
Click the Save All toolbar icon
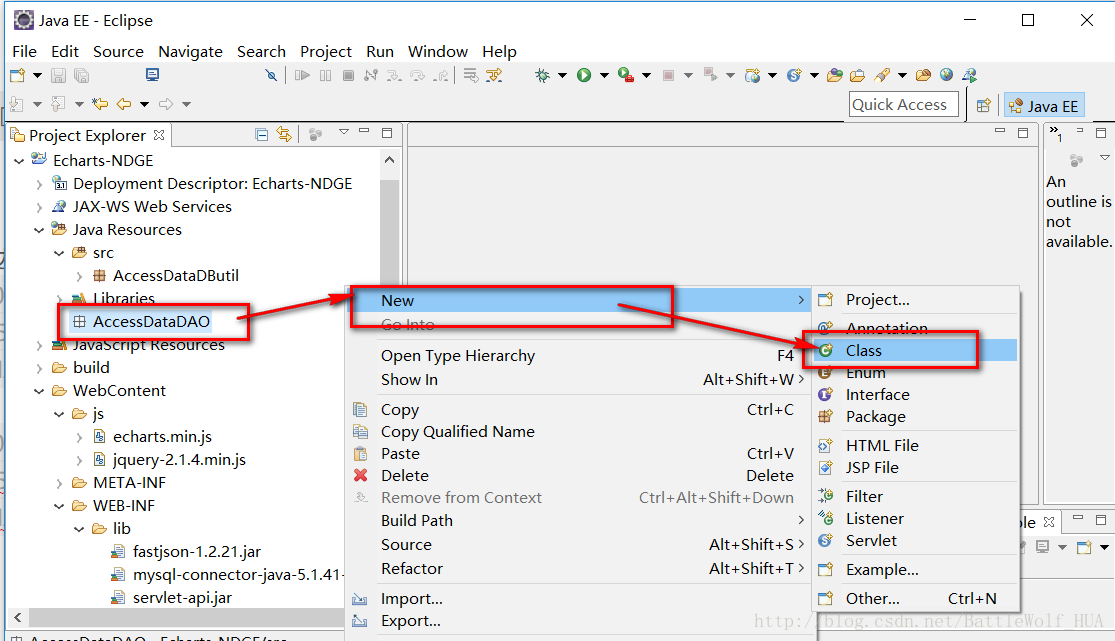82,75
